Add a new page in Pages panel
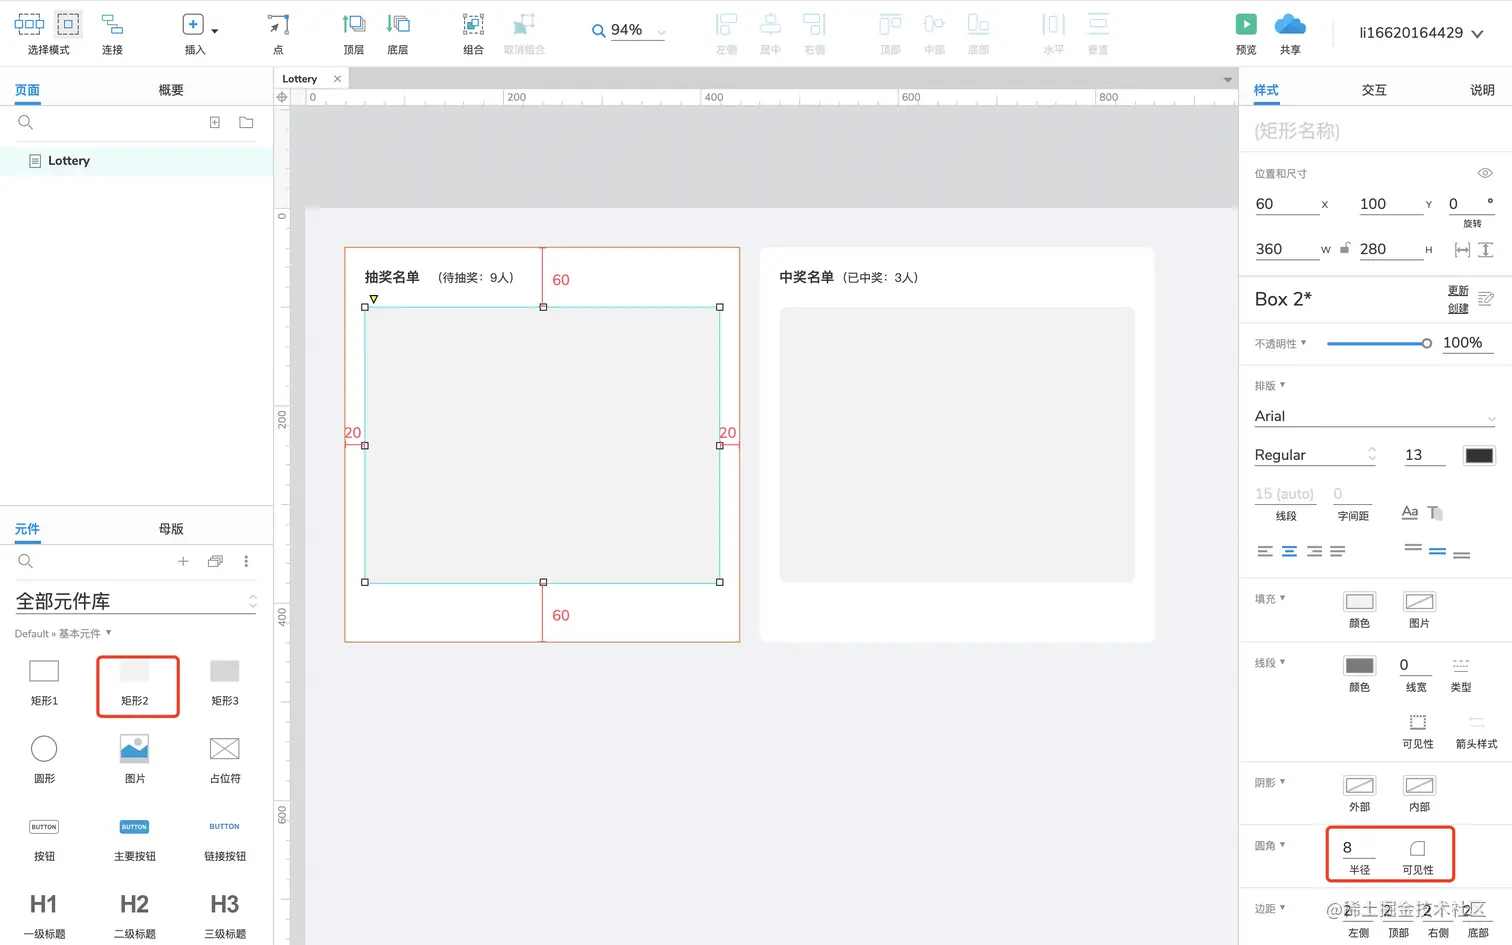Viewport: 1512px width, 945px height. [214, 122]
